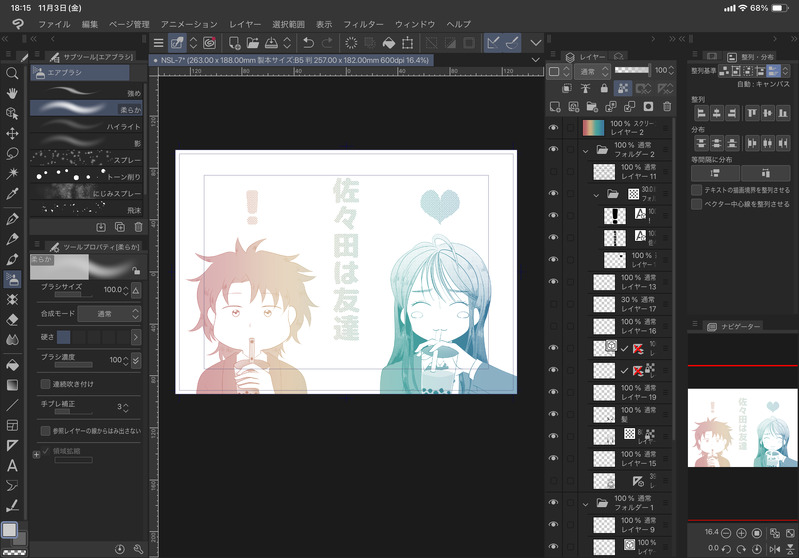This screenshot has height=558, width=799.
Task: Click the Redo arrow in command bar
Action: pos(327,43)
